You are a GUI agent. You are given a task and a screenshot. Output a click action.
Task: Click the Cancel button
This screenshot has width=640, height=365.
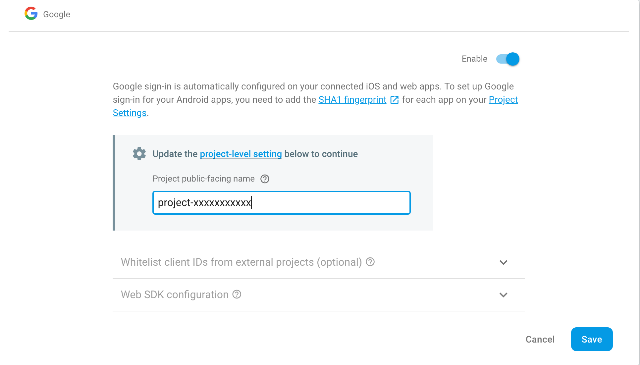[x=540, y=339]
